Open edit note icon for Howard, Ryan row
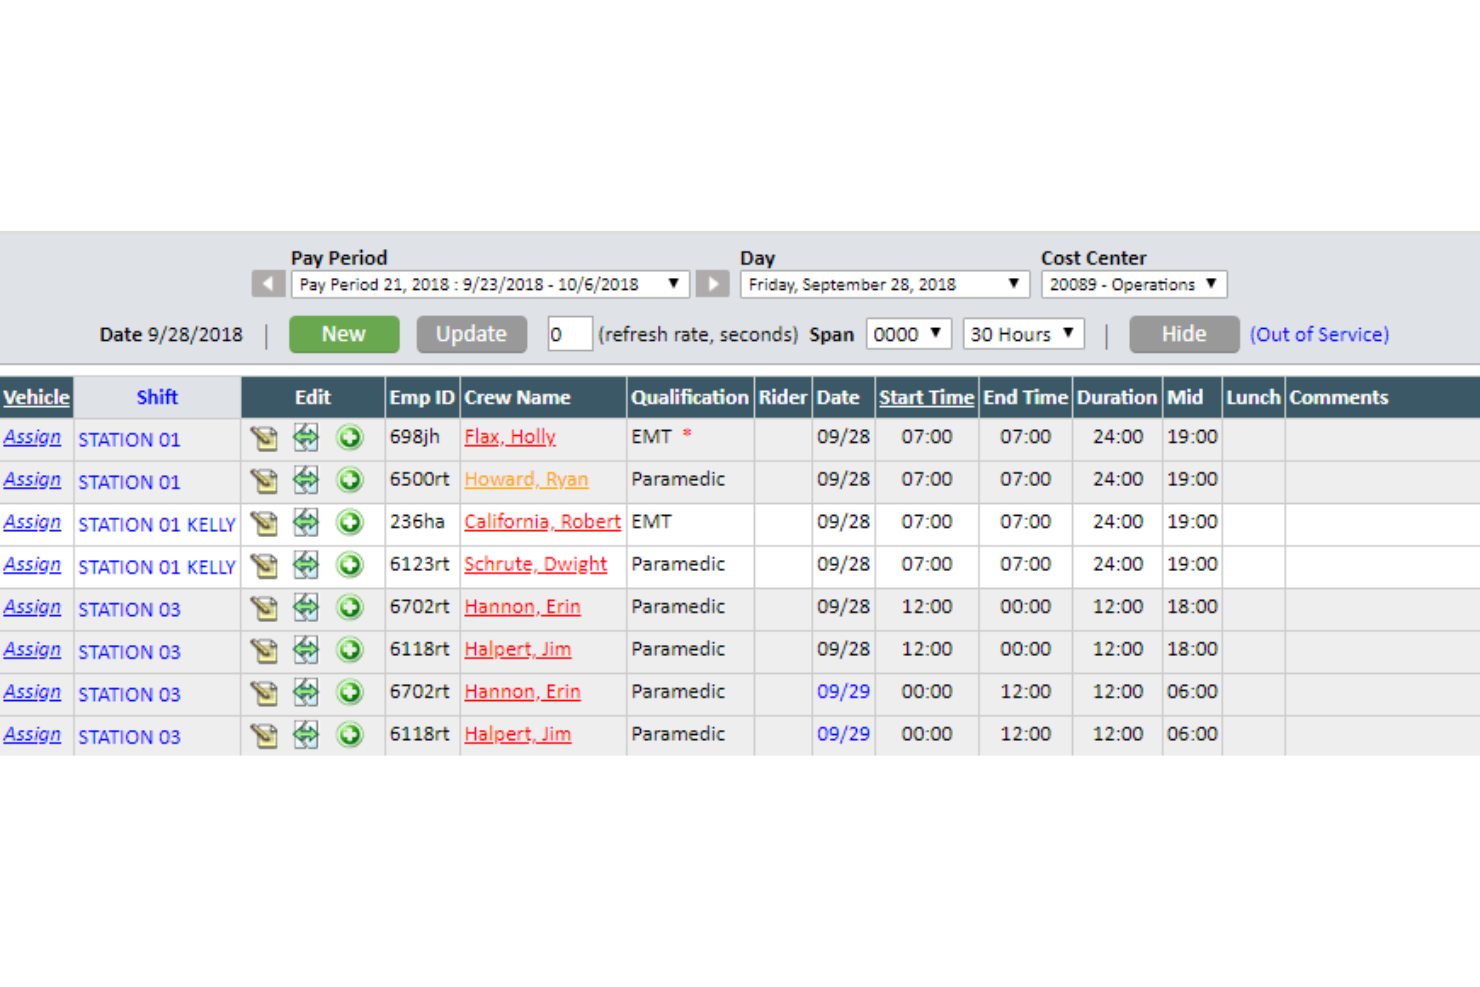The width and height of the screenshot is (1480, 987). [264, 480]
